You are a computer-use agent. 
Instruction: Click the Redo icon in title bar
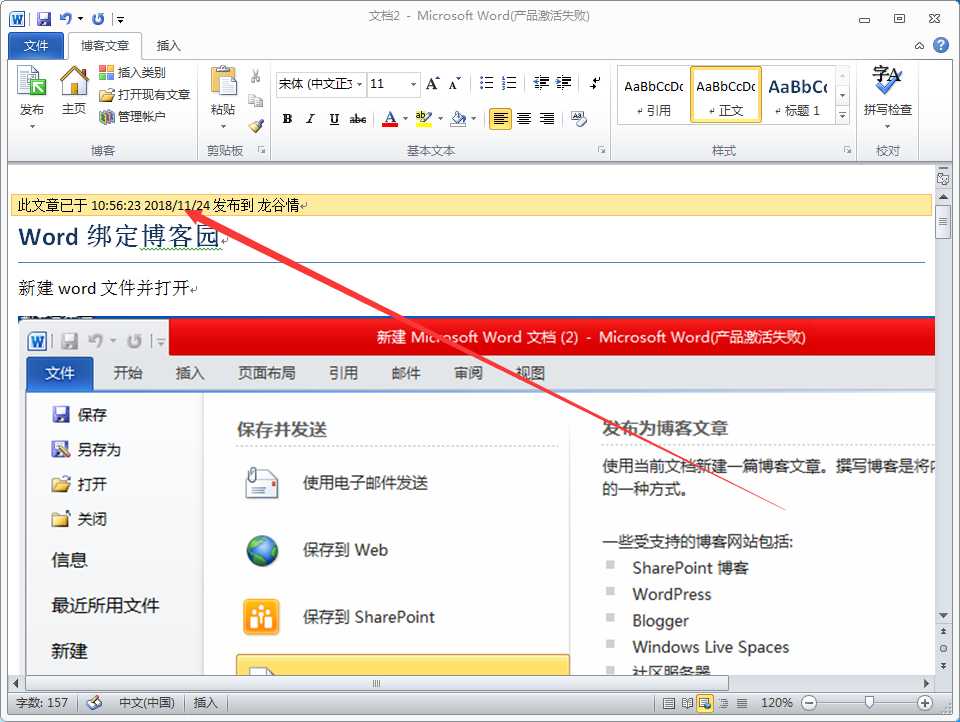coord(98,19)
